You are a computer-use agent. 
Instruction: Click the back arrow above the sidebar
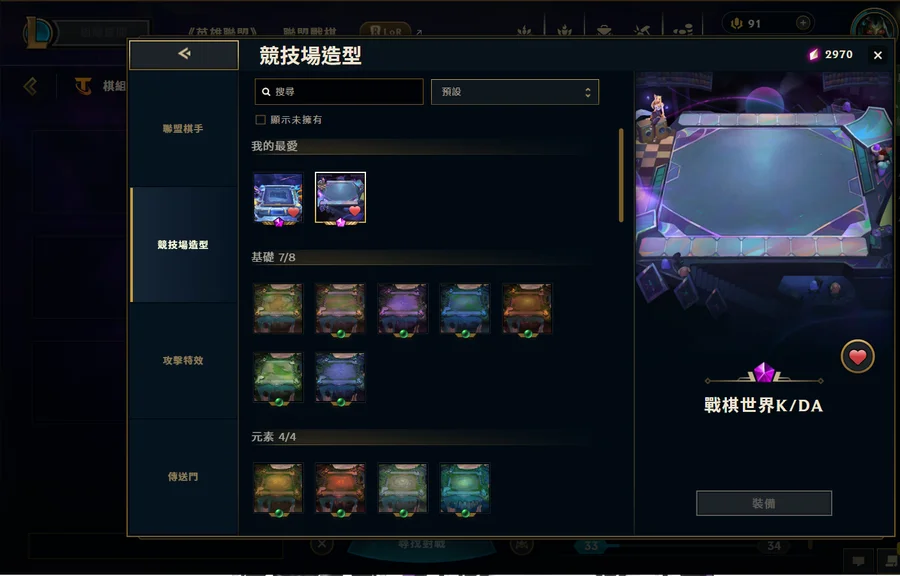[184, 55]
